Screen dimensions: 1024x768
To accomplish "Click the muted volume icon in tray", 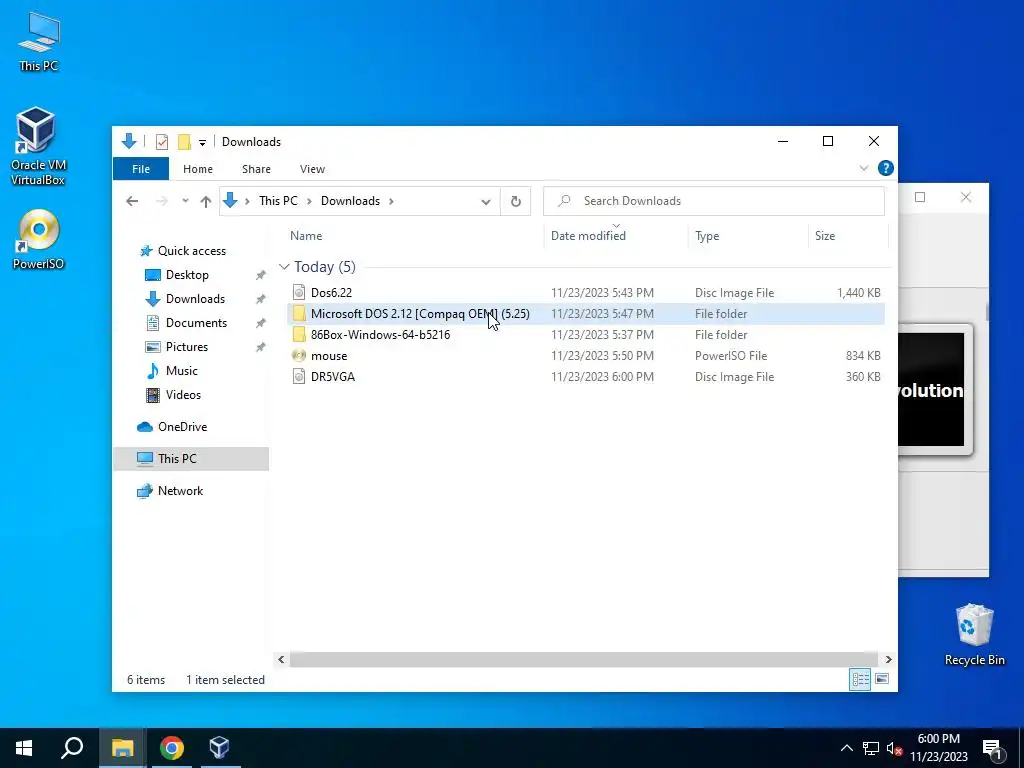I will click(894, 748).
